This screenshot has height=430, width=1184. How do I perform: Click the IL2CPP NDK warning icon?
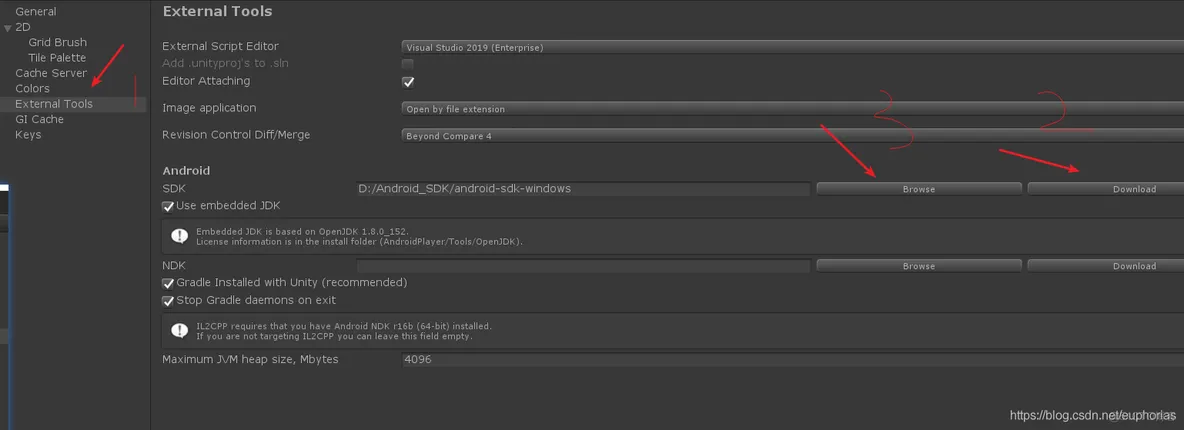pos(179,331)
